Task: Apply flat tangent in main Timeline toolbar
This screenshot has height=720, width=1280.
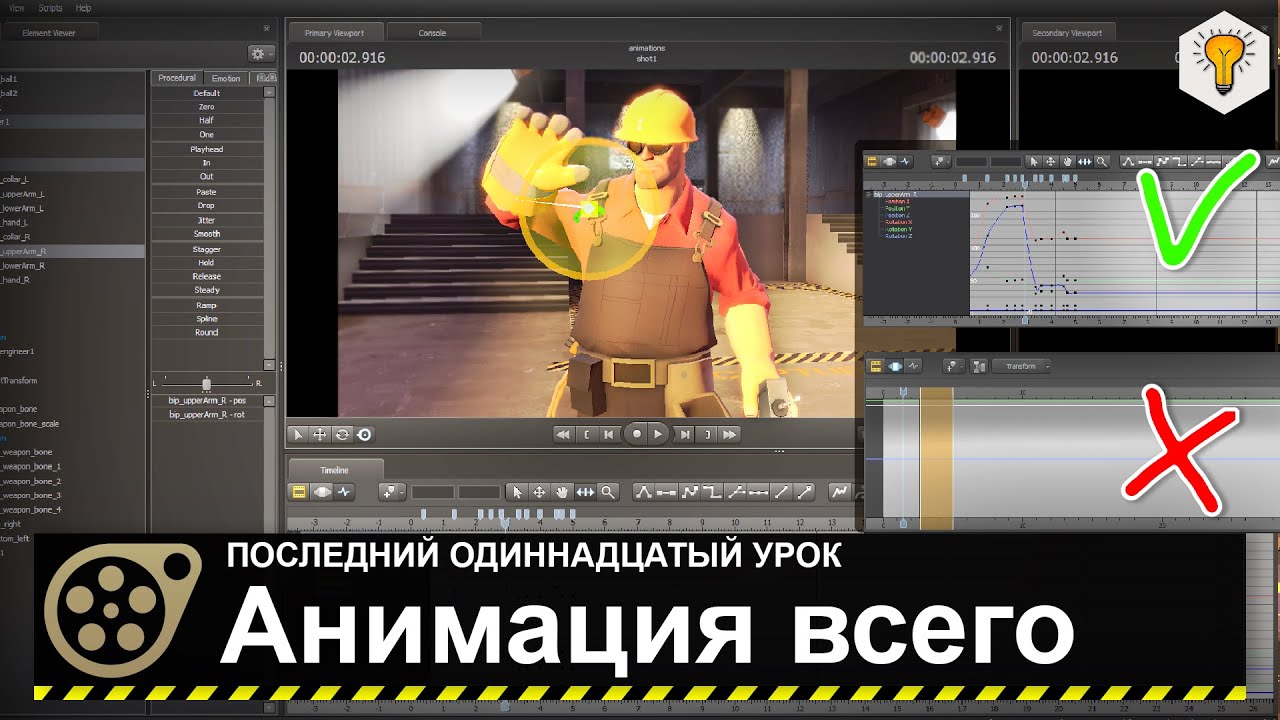Action: coord(666,492)
